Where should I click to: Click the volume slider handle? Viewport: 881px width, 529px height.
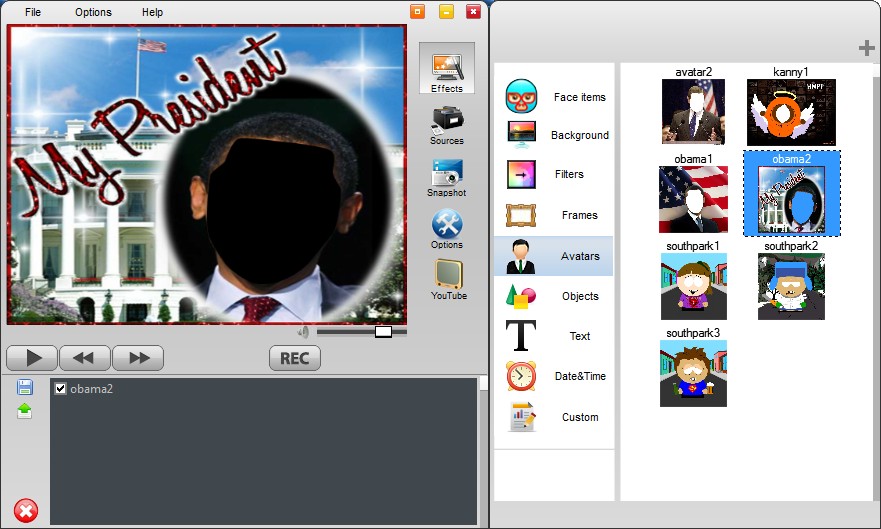(383, 332)
